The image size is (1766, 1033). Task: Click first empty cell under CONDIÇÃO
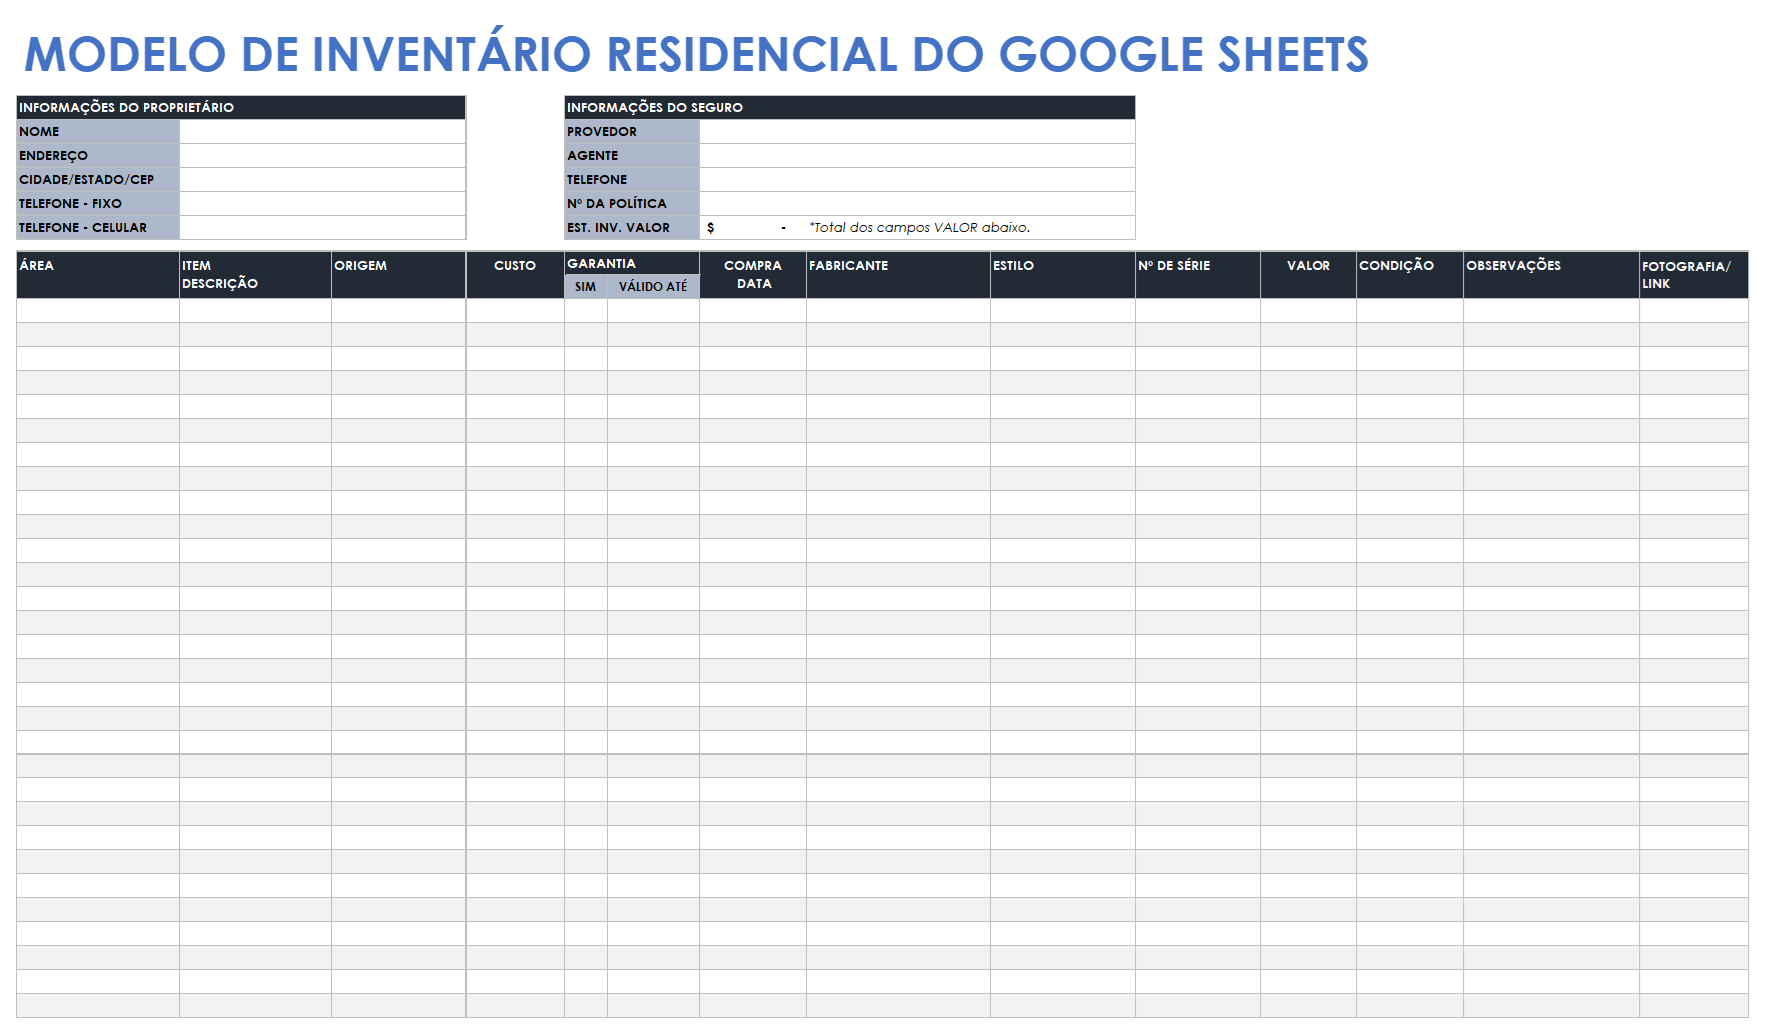tap(1410, 310)
